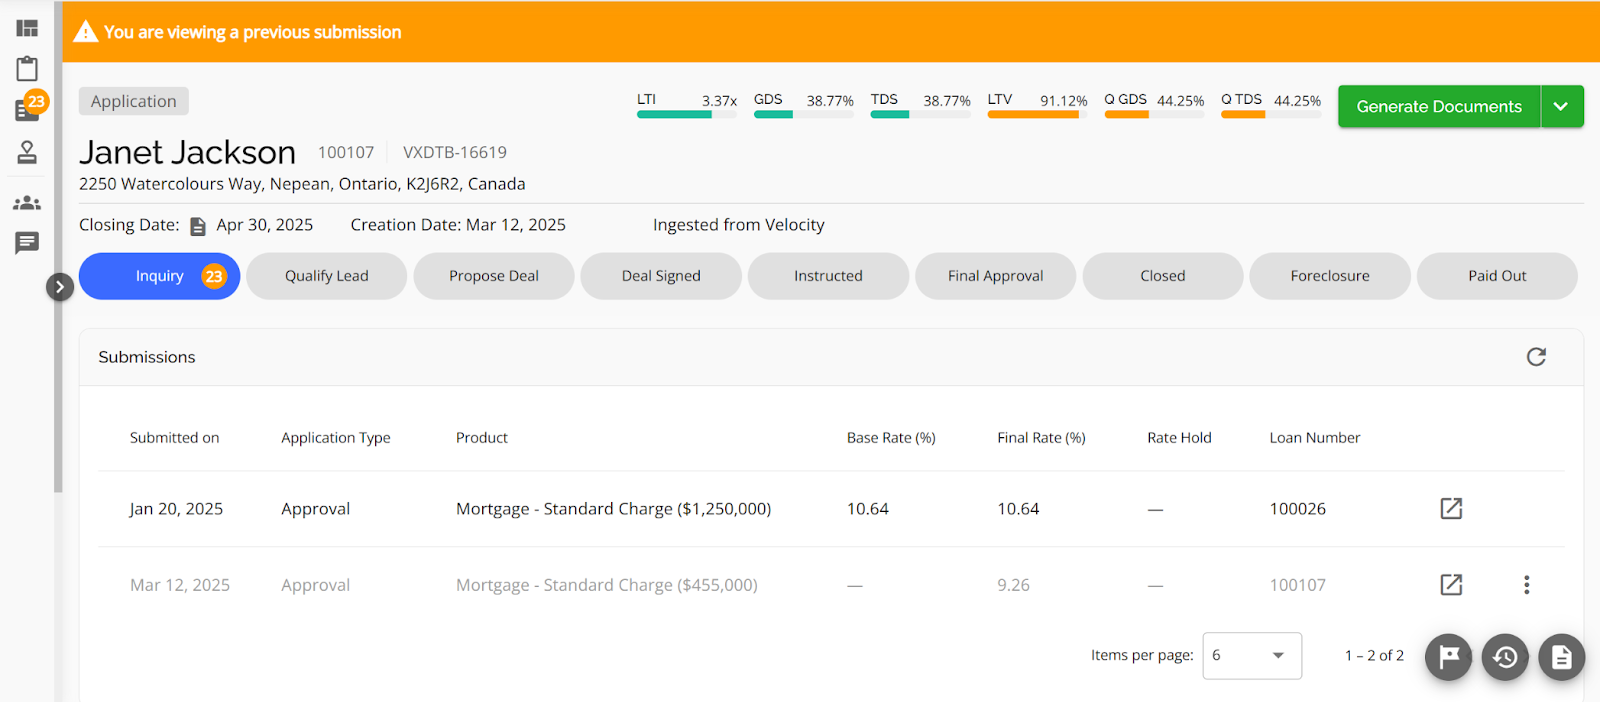Select the Qualify Lead stage

326,276
